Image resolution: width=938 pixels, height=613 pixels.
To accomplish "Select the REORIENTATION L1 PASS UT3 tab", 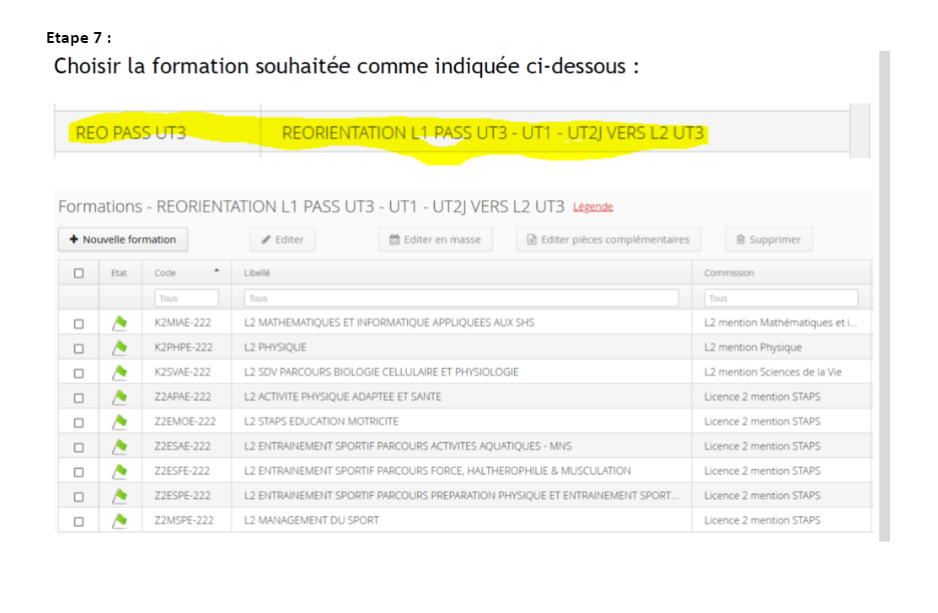I will point(494,132).
